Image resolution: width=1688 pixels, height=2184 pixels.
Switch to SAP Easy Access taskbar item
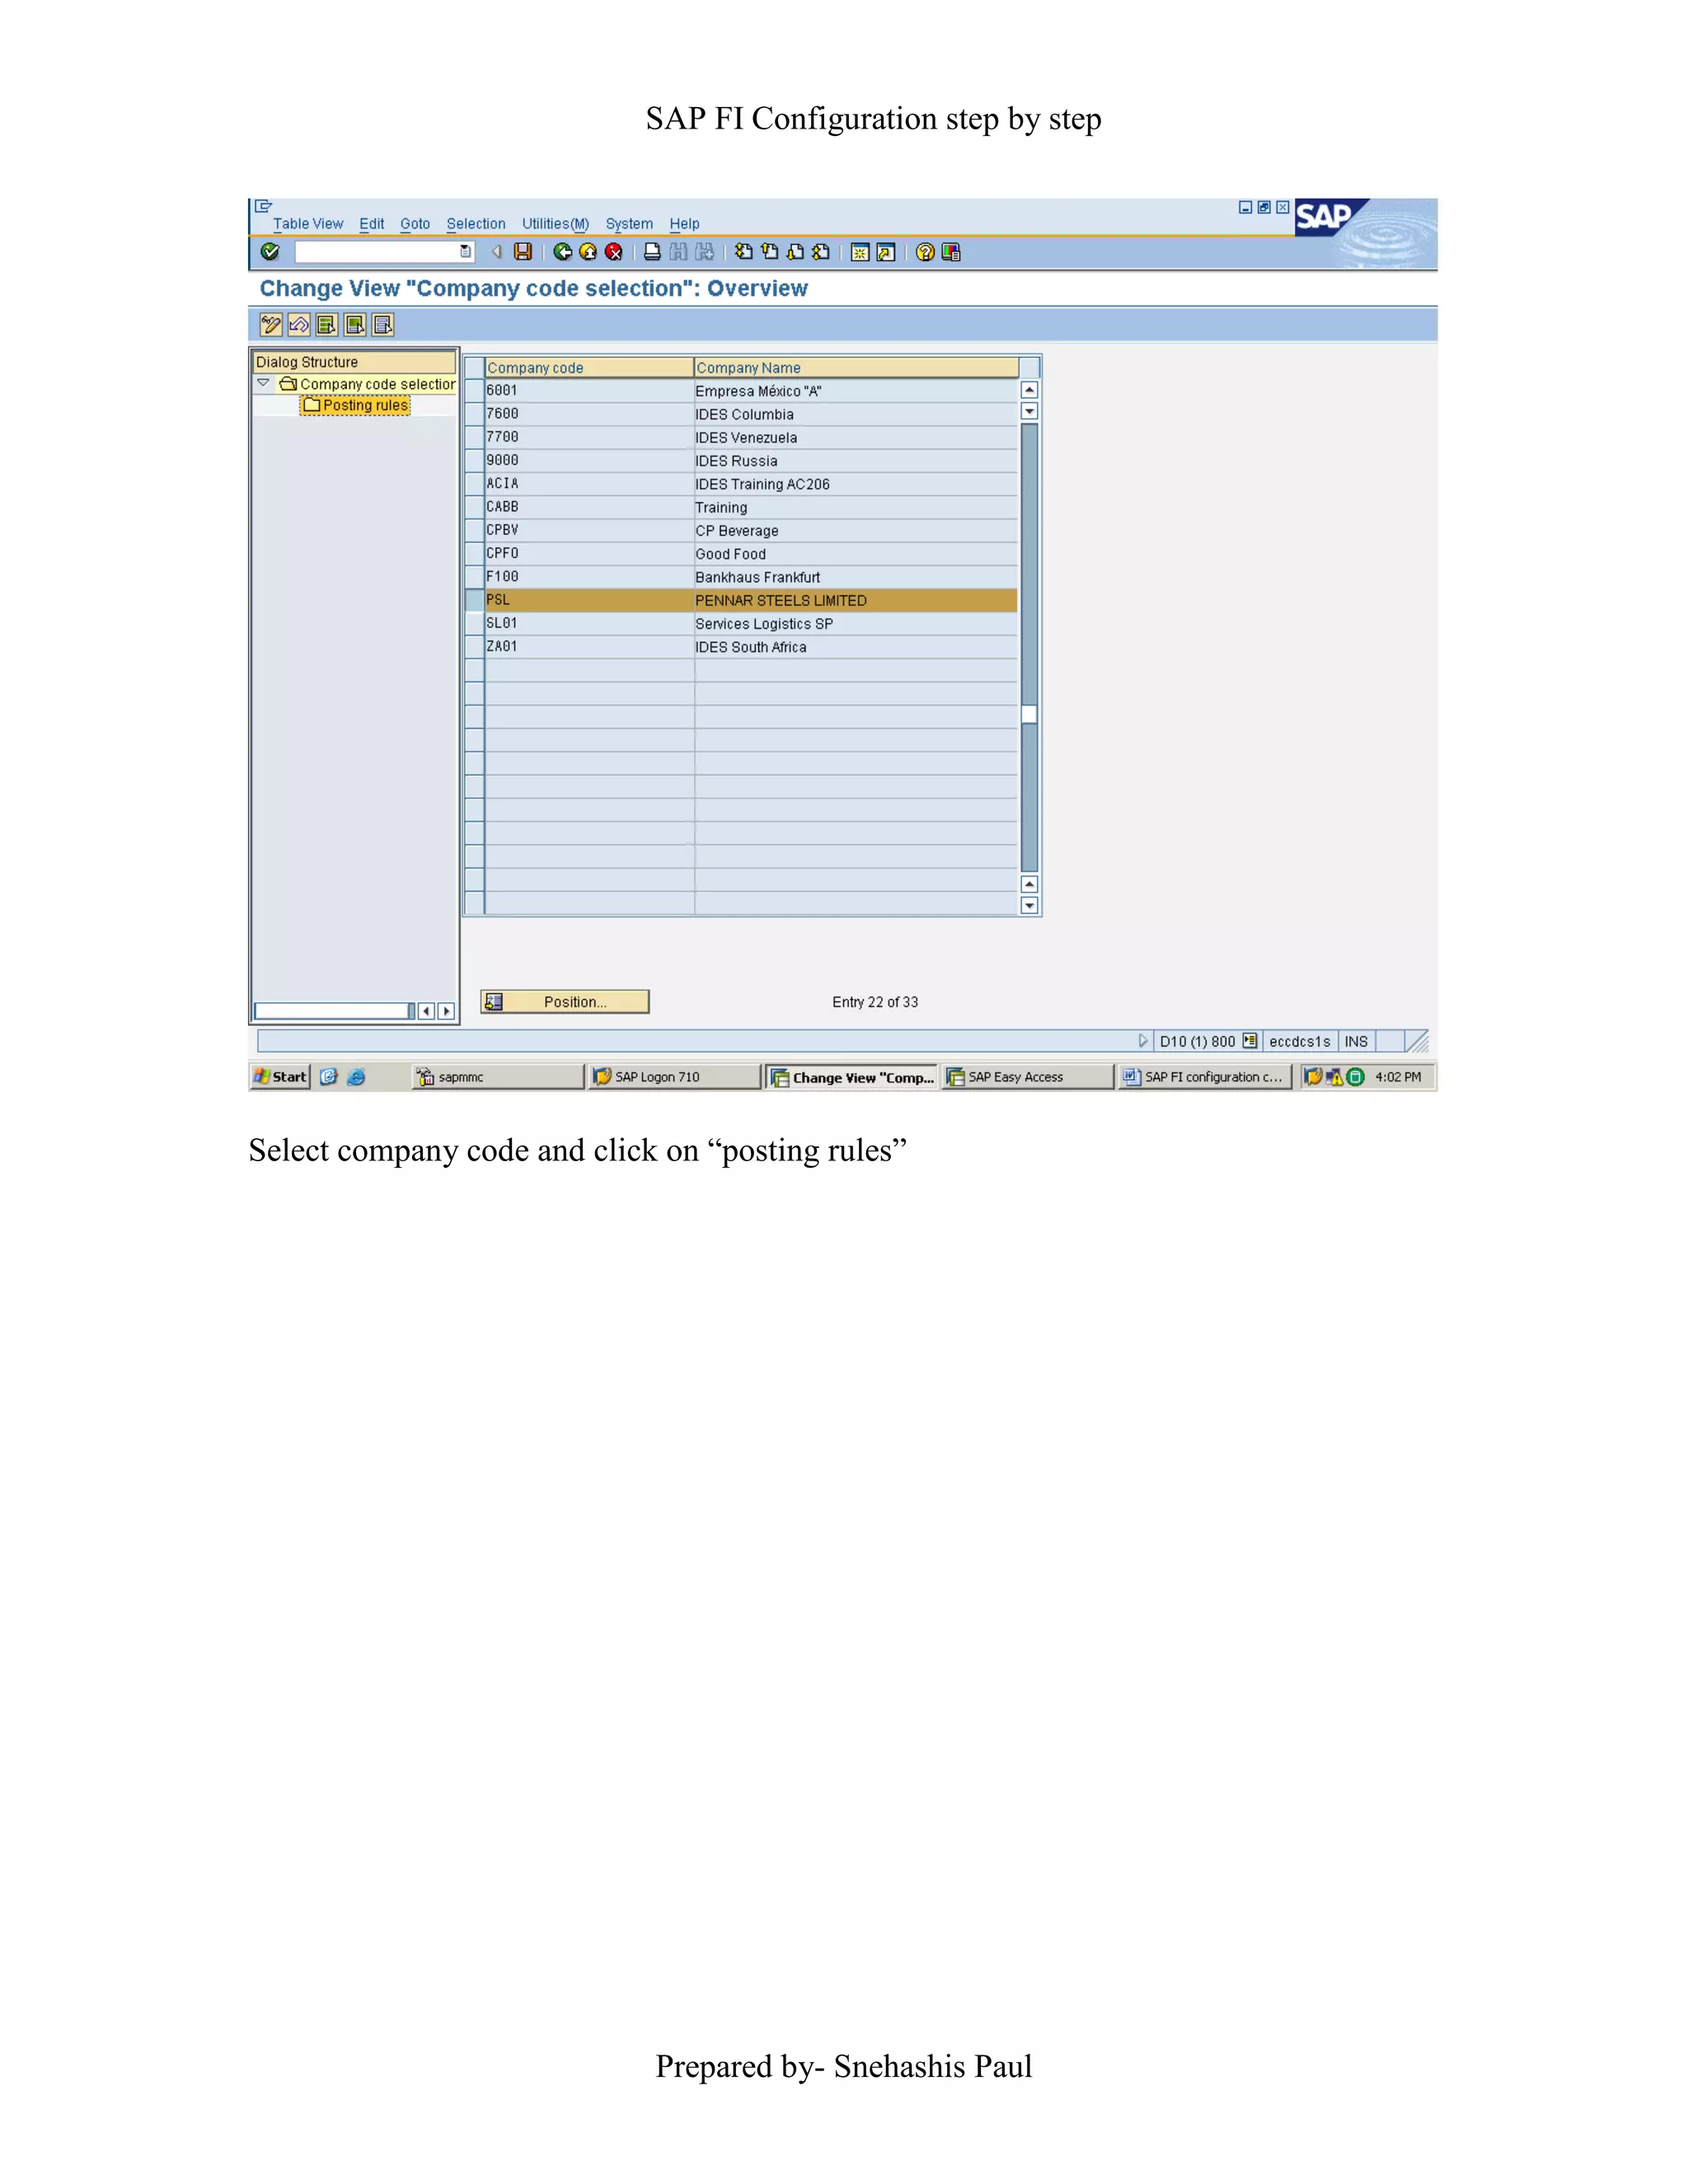point(1029,1077)
